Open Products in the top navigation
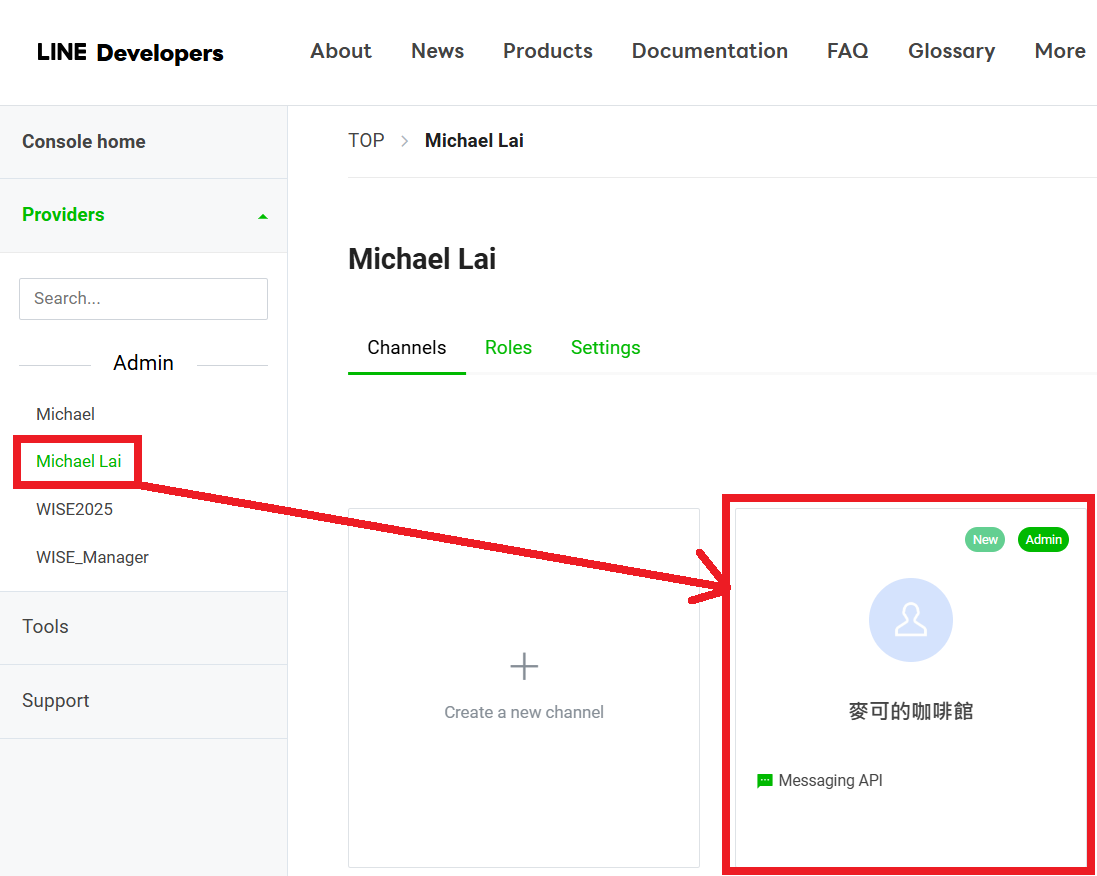Viewport: 1097px width, 876px height. [x=547, y=51]
